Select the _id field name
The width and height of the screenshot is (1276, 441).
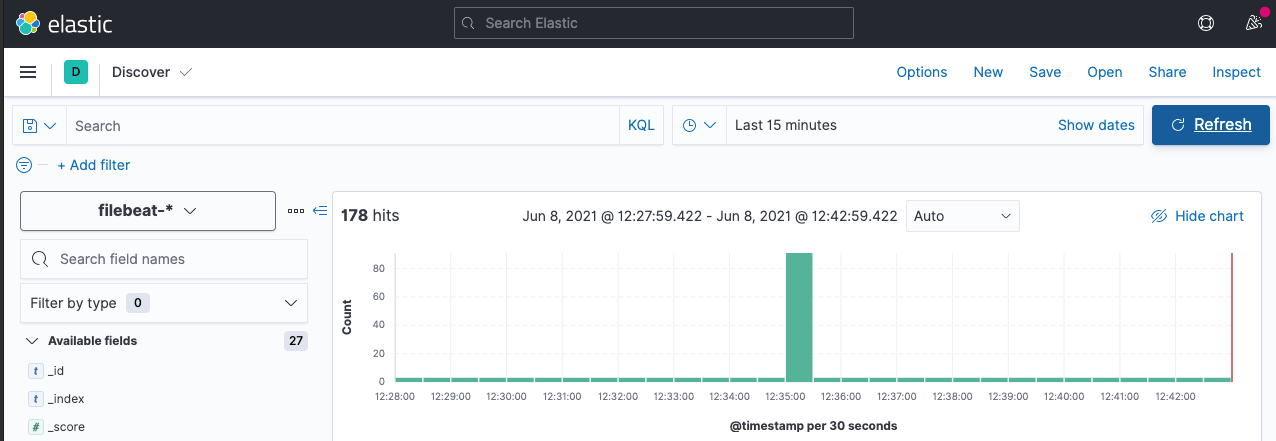click(56, 371)
